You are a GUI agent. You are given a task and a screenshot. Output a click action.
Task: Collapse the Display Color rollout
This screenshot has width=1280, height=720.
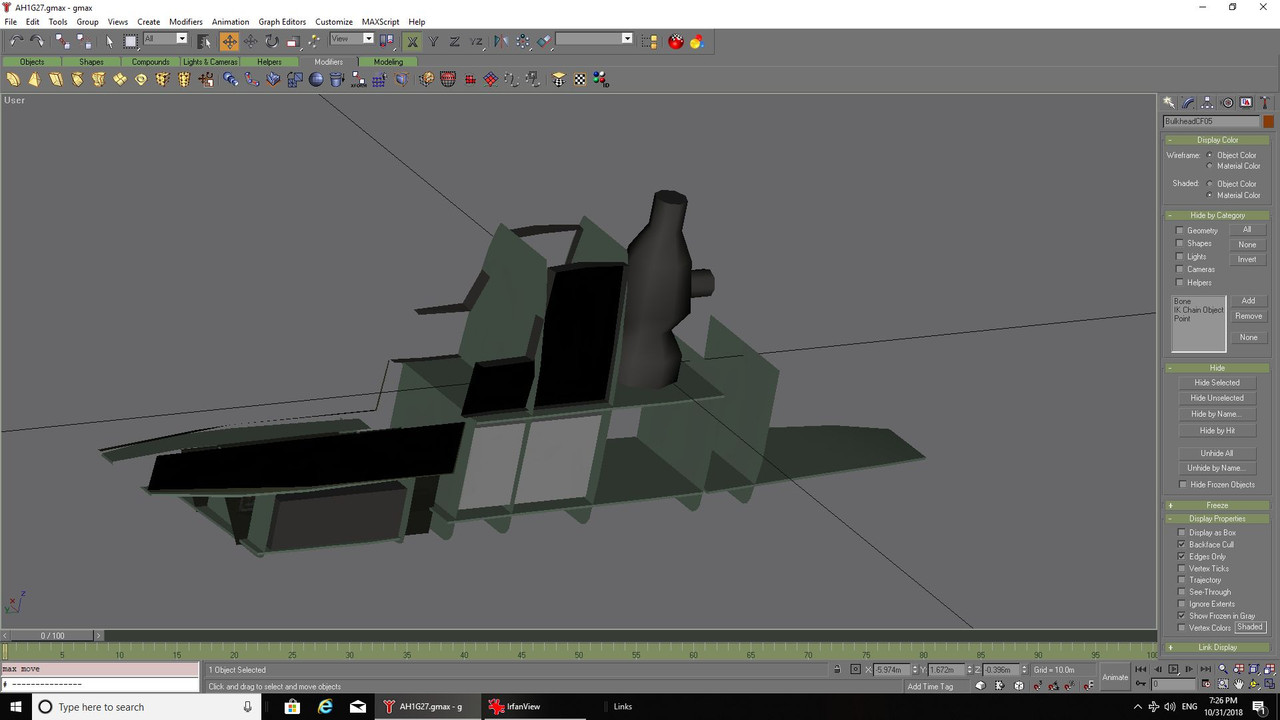tap(1217, 140)
